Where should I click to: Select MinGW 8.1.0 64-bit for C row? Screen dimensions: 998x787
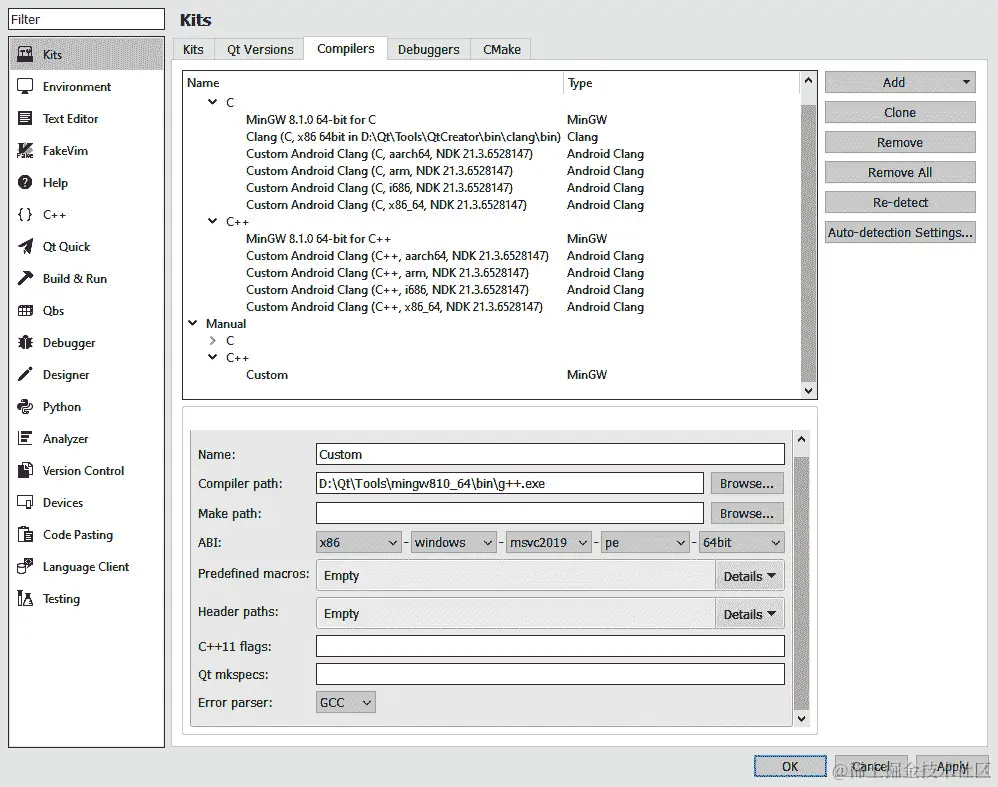pos(490,119)
